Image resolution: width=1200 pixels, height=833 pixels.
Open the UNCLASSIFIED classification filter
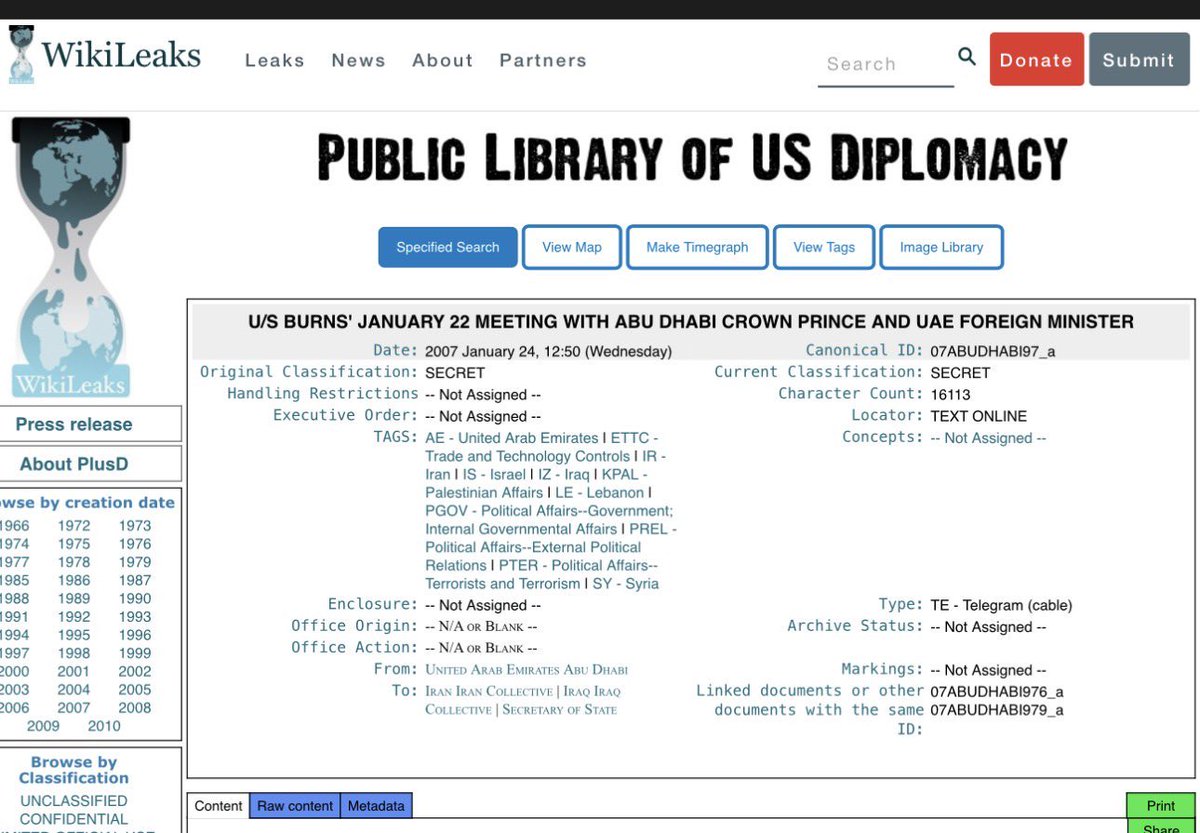pyautogui.click(x=74, y=800)
